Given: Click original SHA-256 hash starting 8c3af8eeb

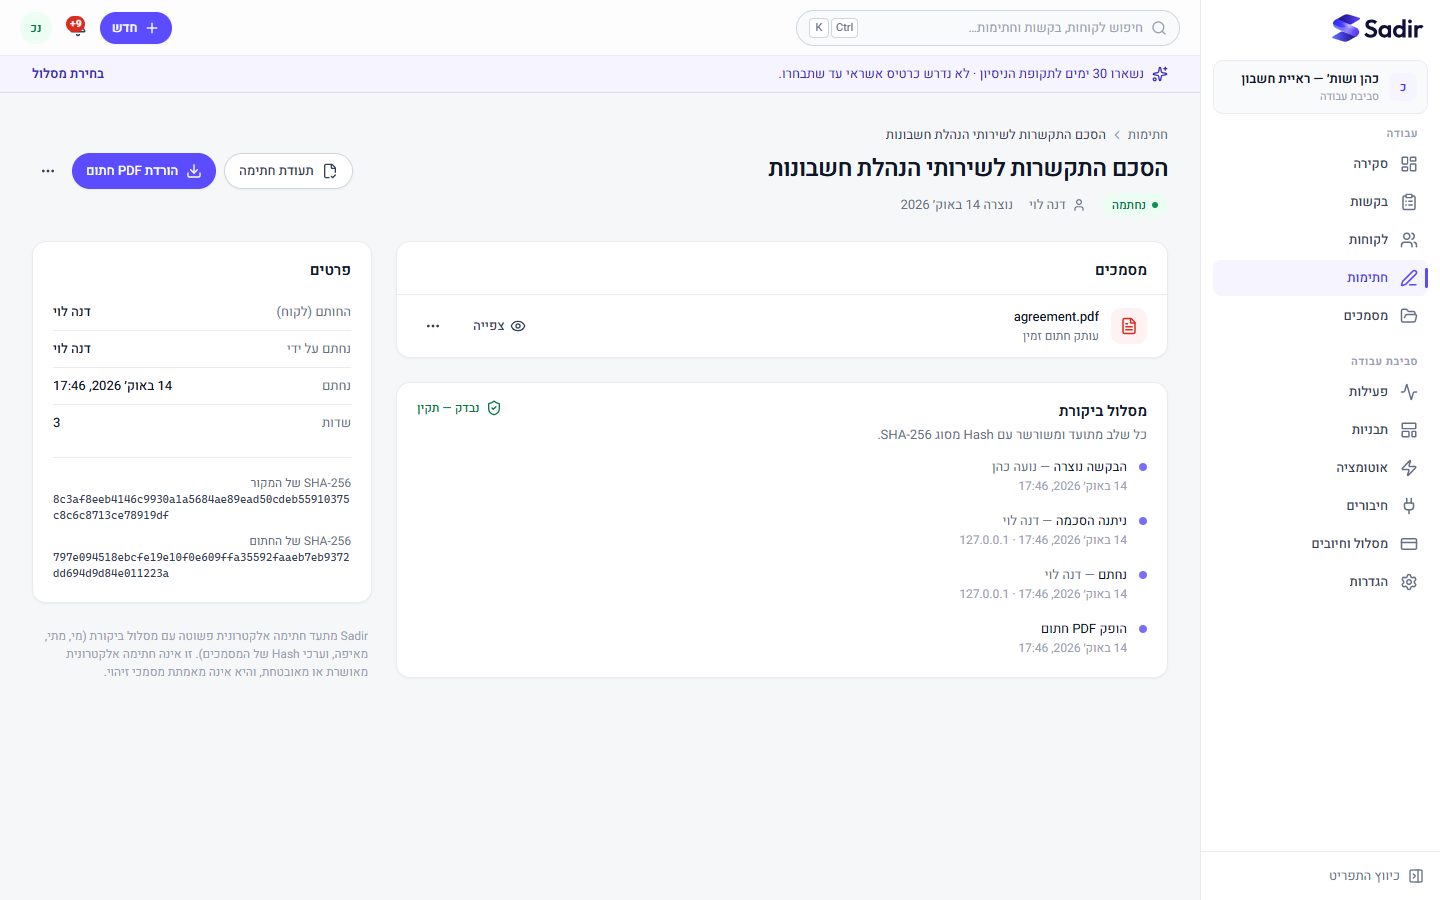Looking at the screenshot, I should coord(201,507).
